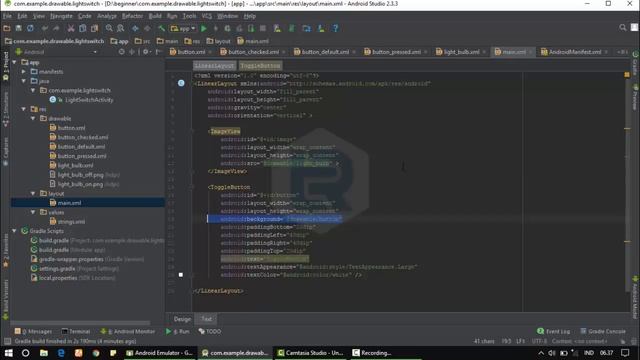
Task: Open the Android project view dropdown
Action: (x=56, y=52)
